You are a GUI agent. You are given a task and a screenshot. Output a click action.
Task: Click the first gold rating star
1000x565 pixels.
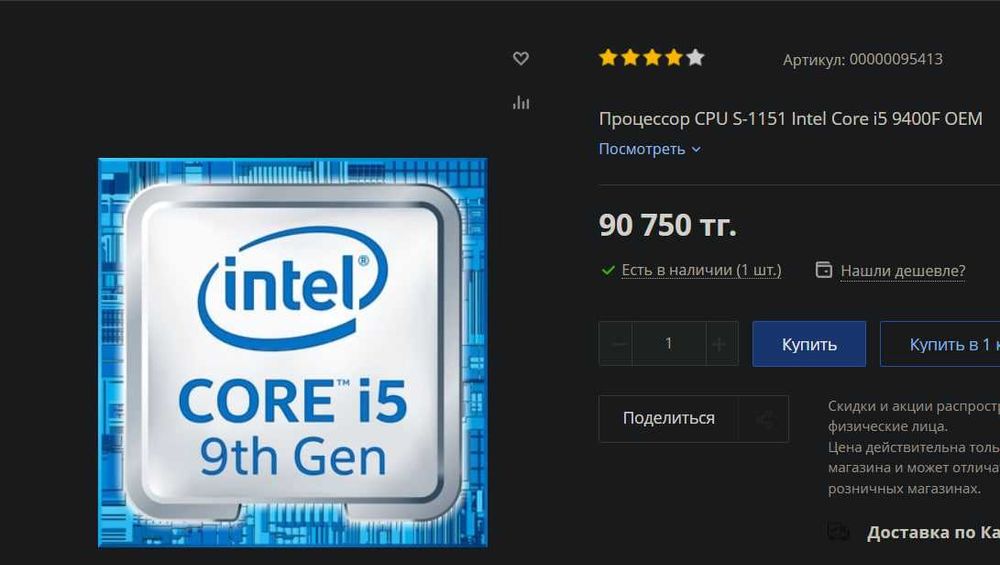pos(608,58)
